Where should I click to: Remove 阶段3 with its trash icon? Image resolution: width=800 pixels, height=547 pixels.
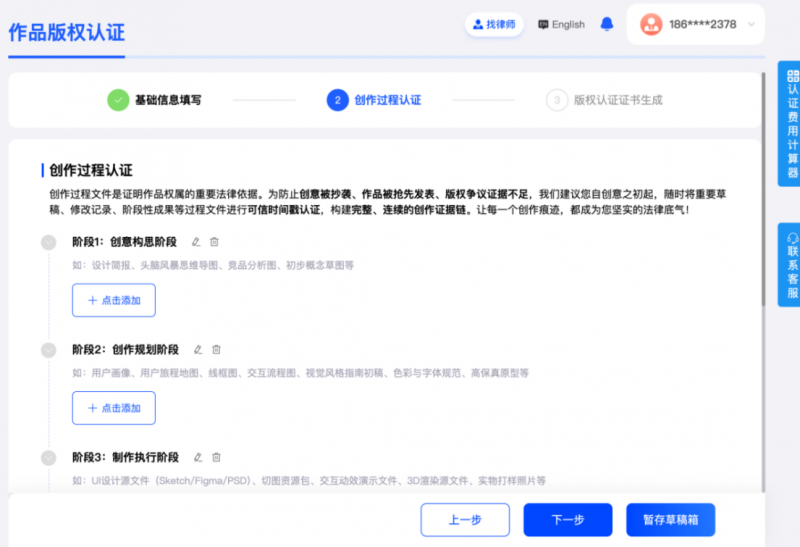coord(216,457)
